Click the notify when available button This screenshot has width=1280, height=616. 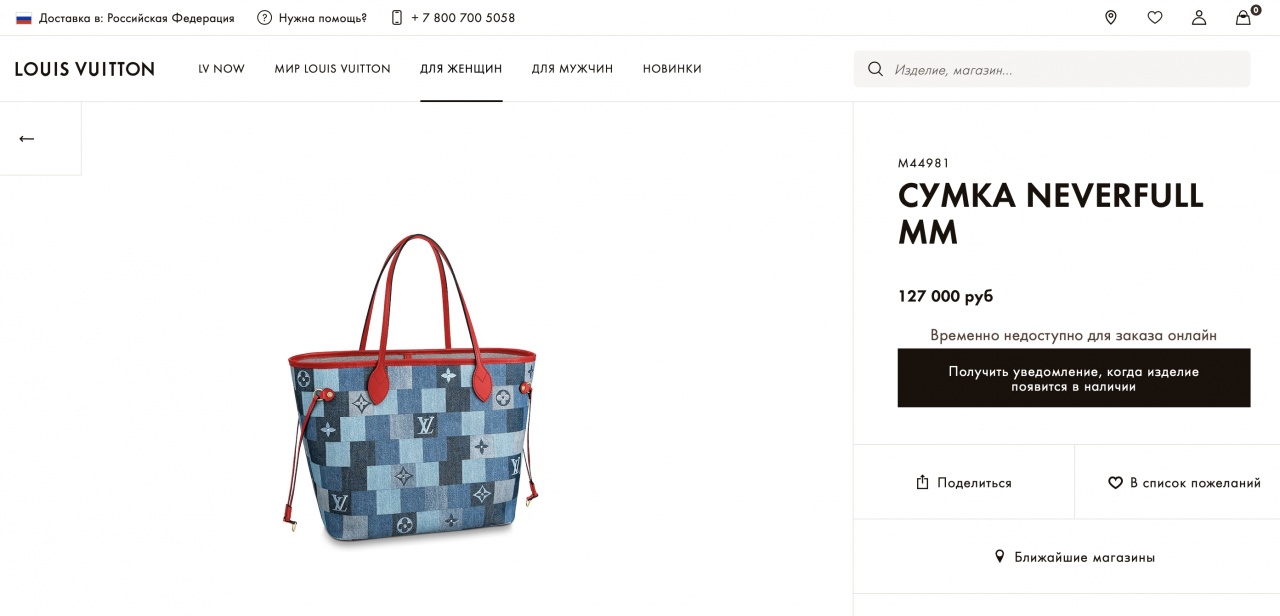tap(1073, 378)
